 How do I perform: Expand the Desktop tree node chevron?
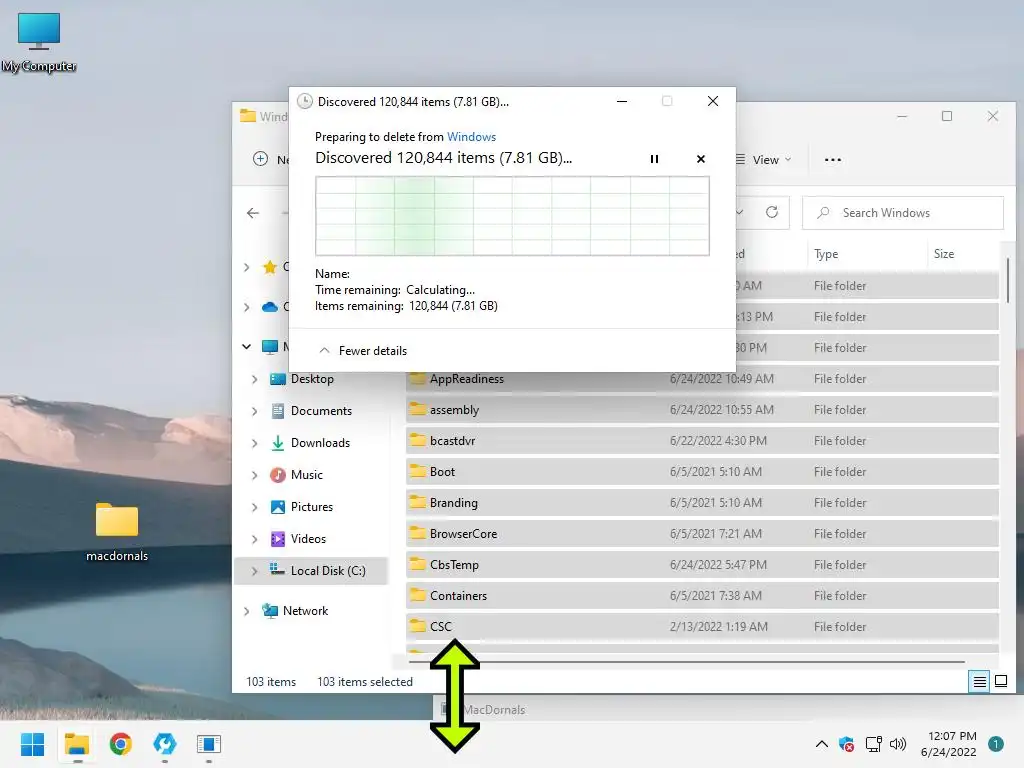(x=254, y=379)
